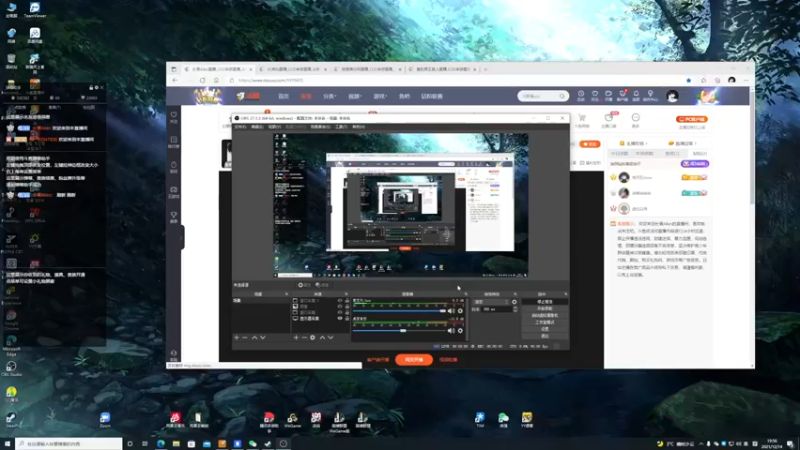This screenshot has height=450, width=800.
Task: Pop out the Scenes dock panel
Action: pos(287,294)
